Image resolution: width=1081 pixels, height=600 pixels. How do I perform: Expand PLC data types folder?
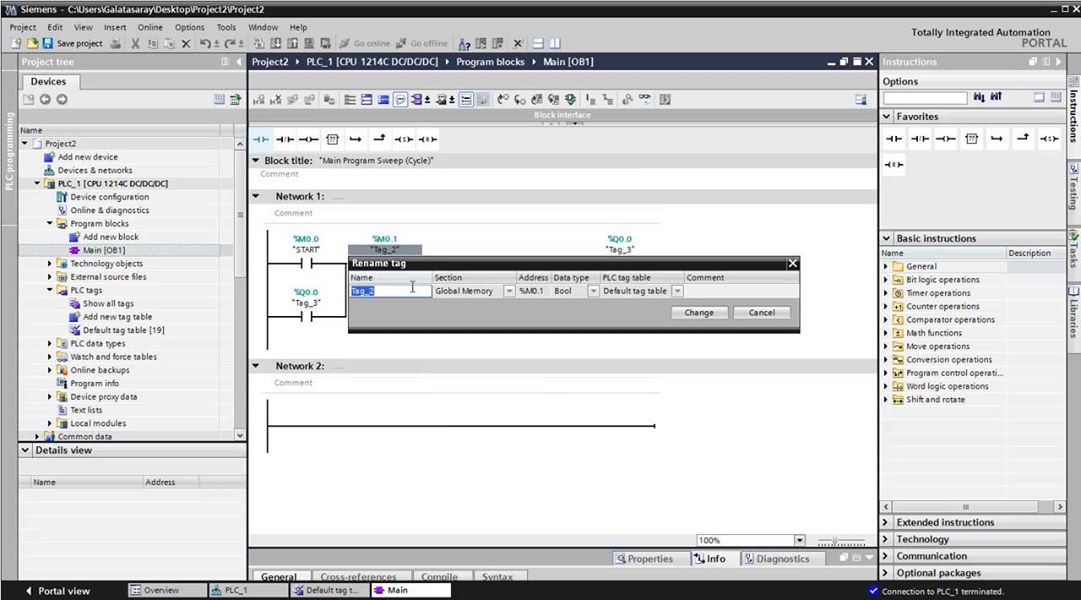(50, 343)
